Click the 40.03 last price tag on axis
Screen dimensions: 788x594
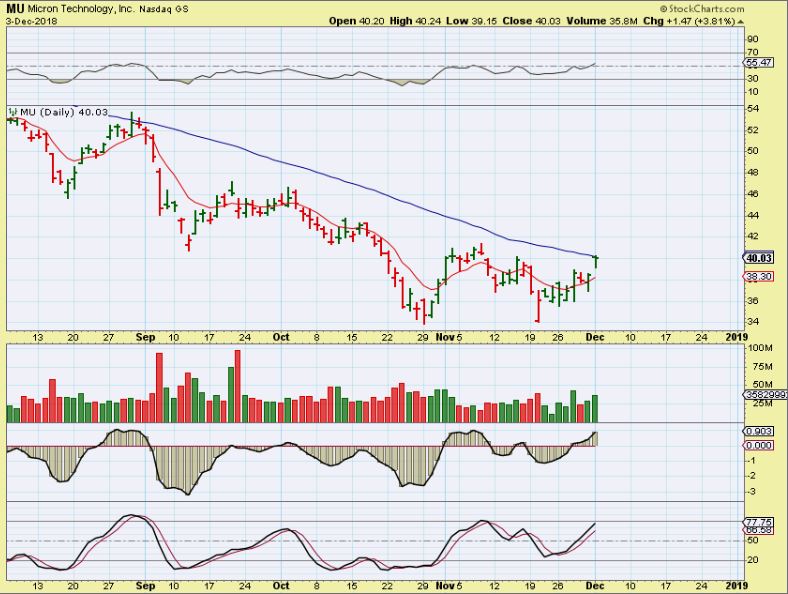pyautogui.click(x=759, y=258)
